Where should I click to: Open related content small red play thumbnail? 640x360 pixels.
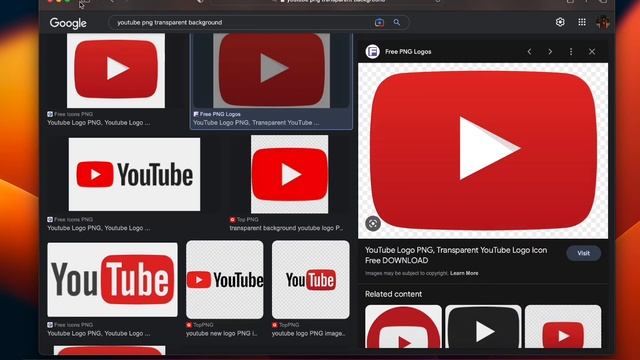pos(563,327)
